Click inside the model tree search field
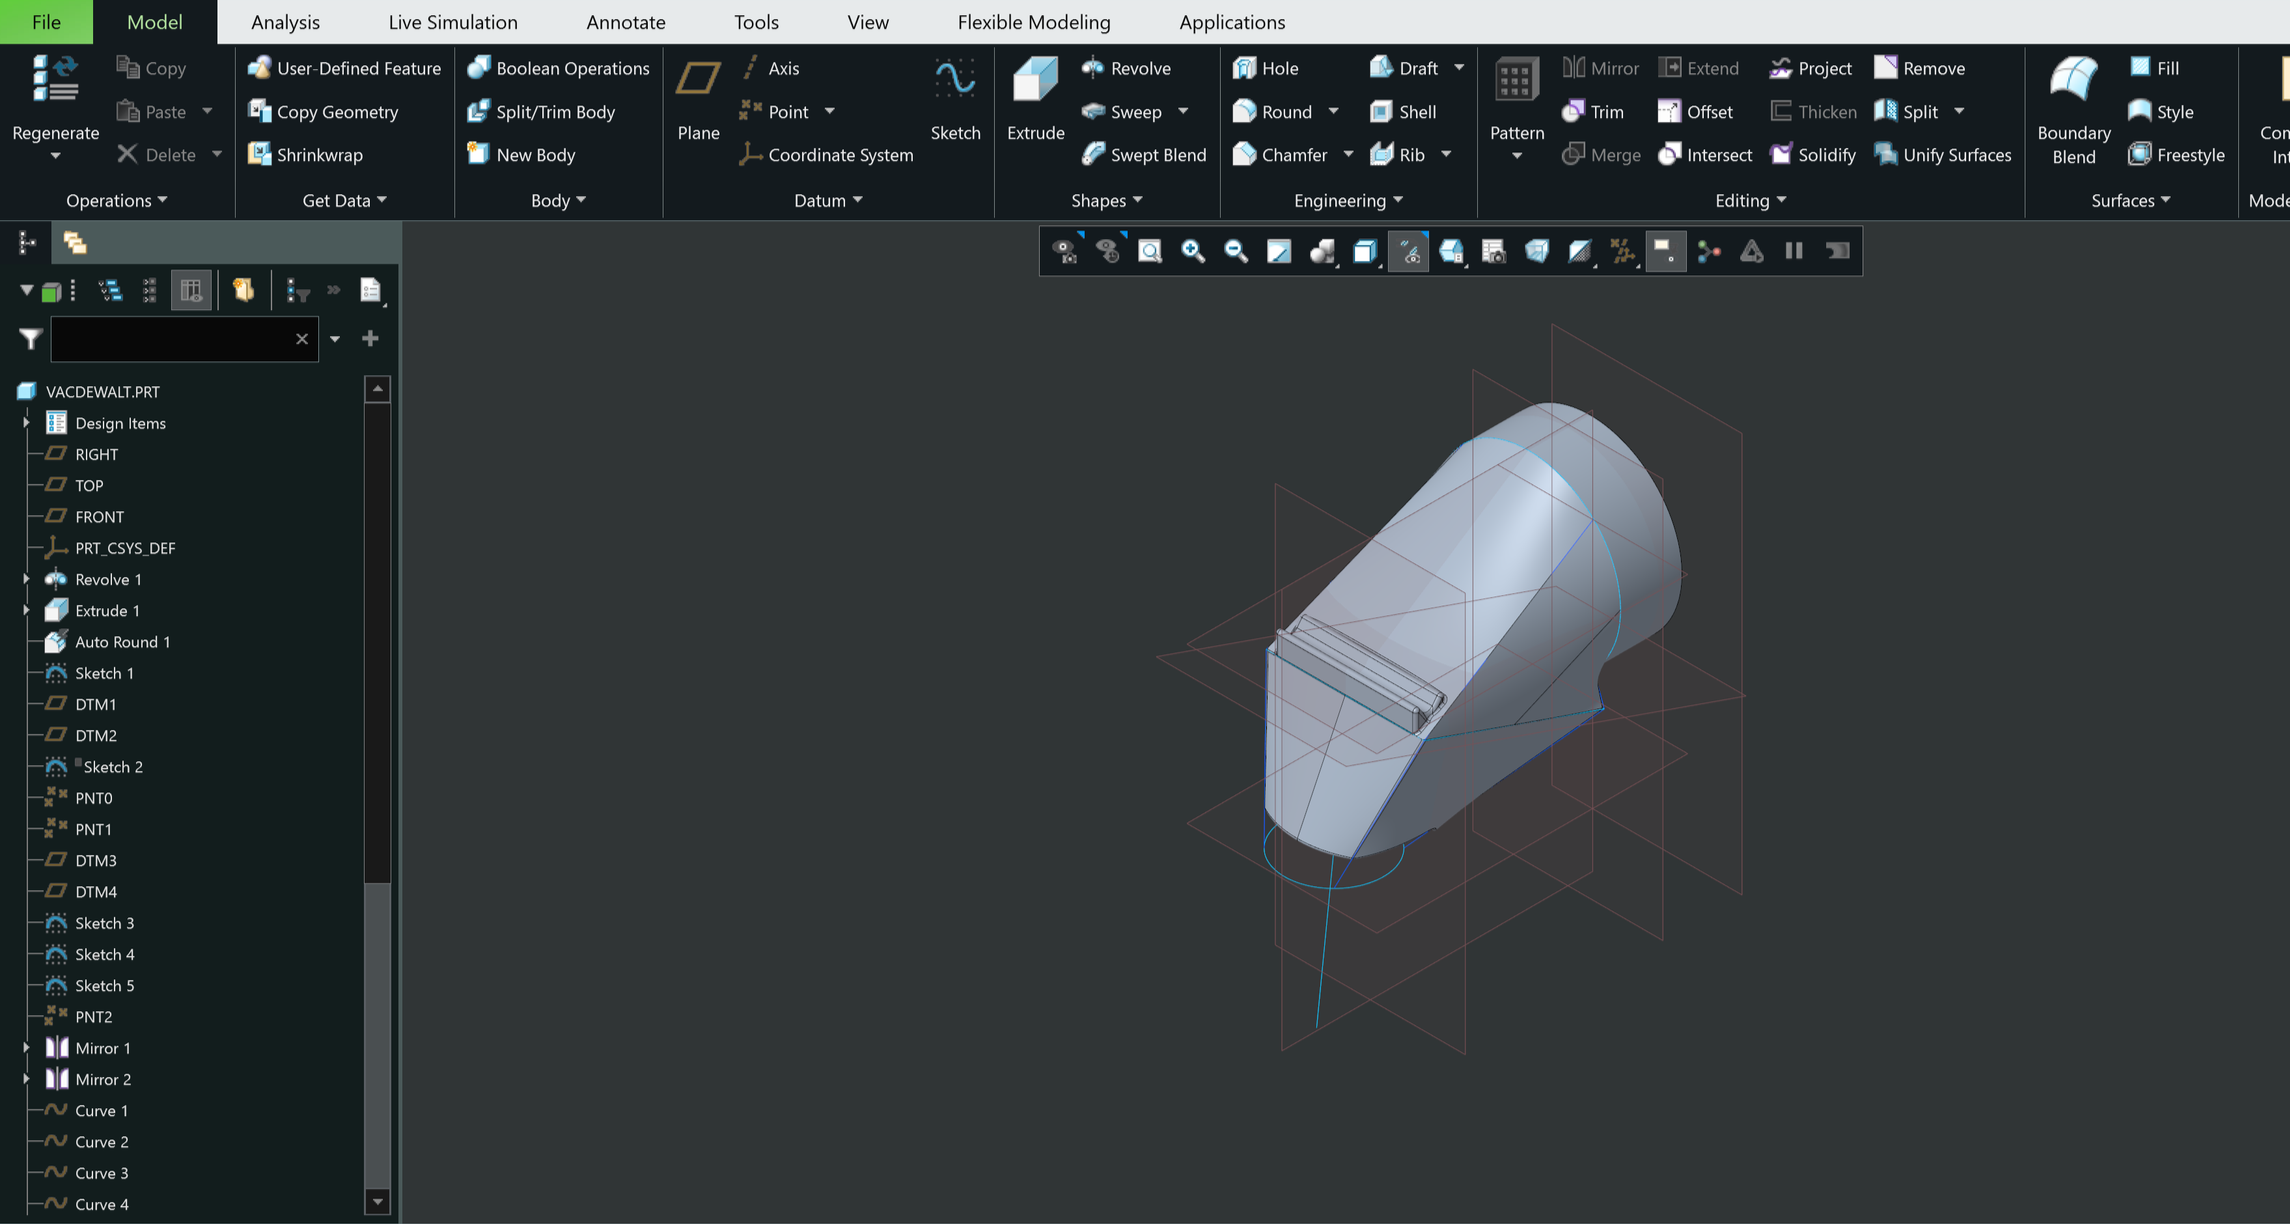Screen dimensions: 2290x1224 click(170, 339)
